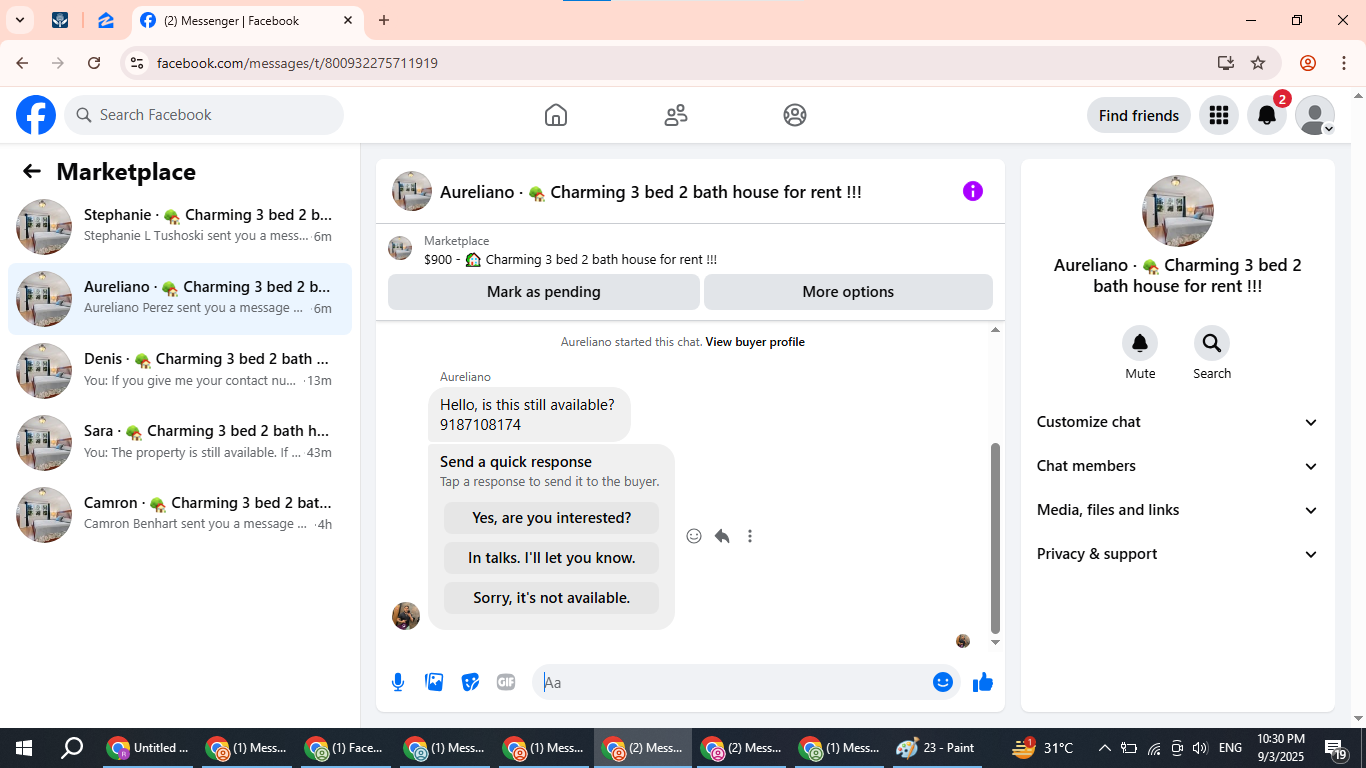This screenshot has height=768, width=1366.
Task: Click Find friends button
Action: point(1139,115)
